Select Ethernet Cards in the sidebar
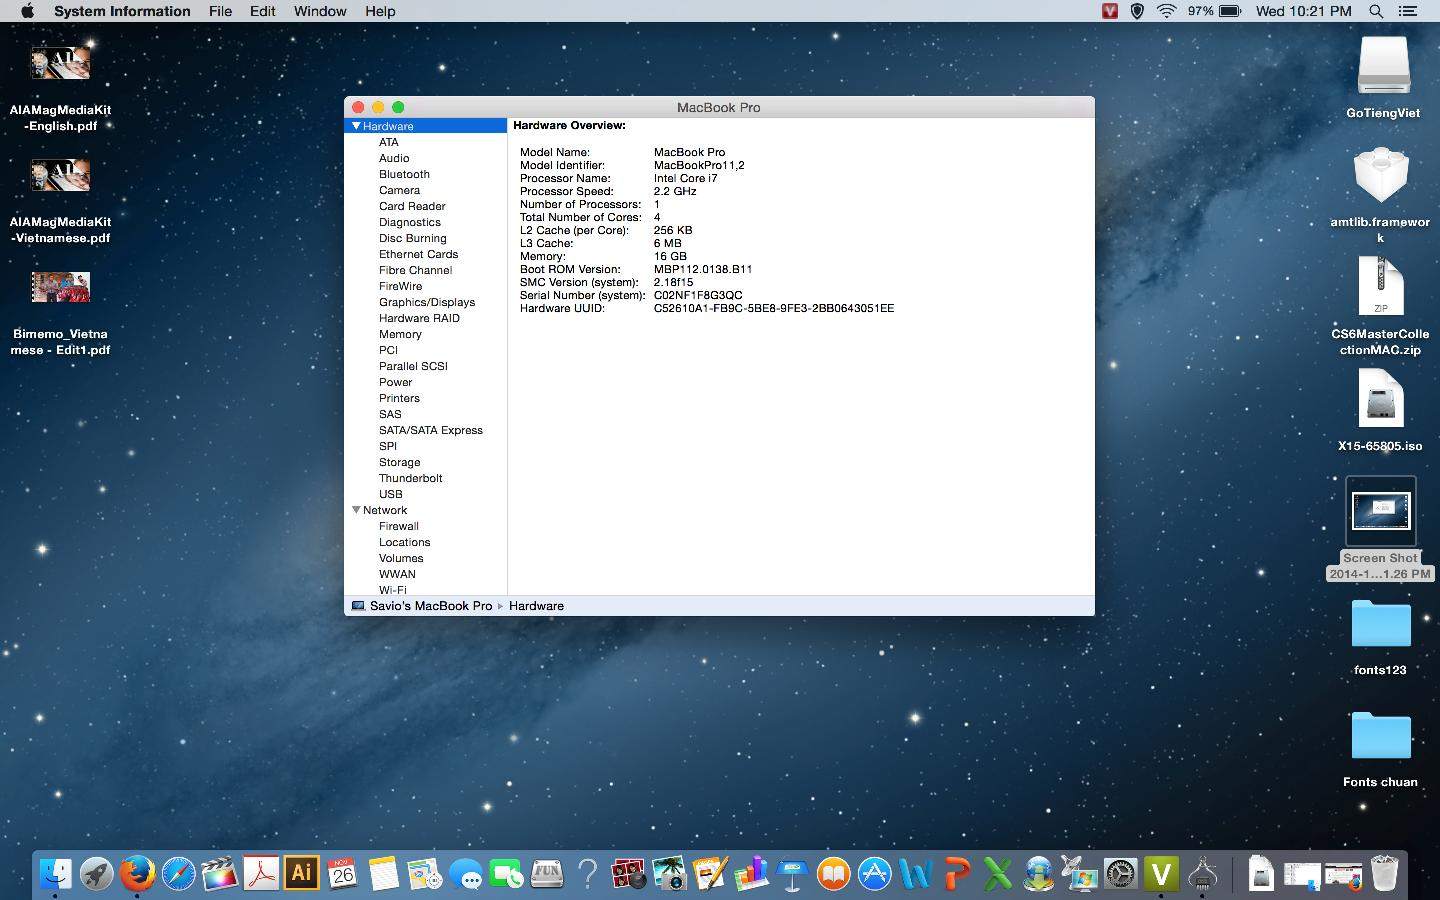The image size is (1440, 900). pyautogui.click(x=418, y=254)
